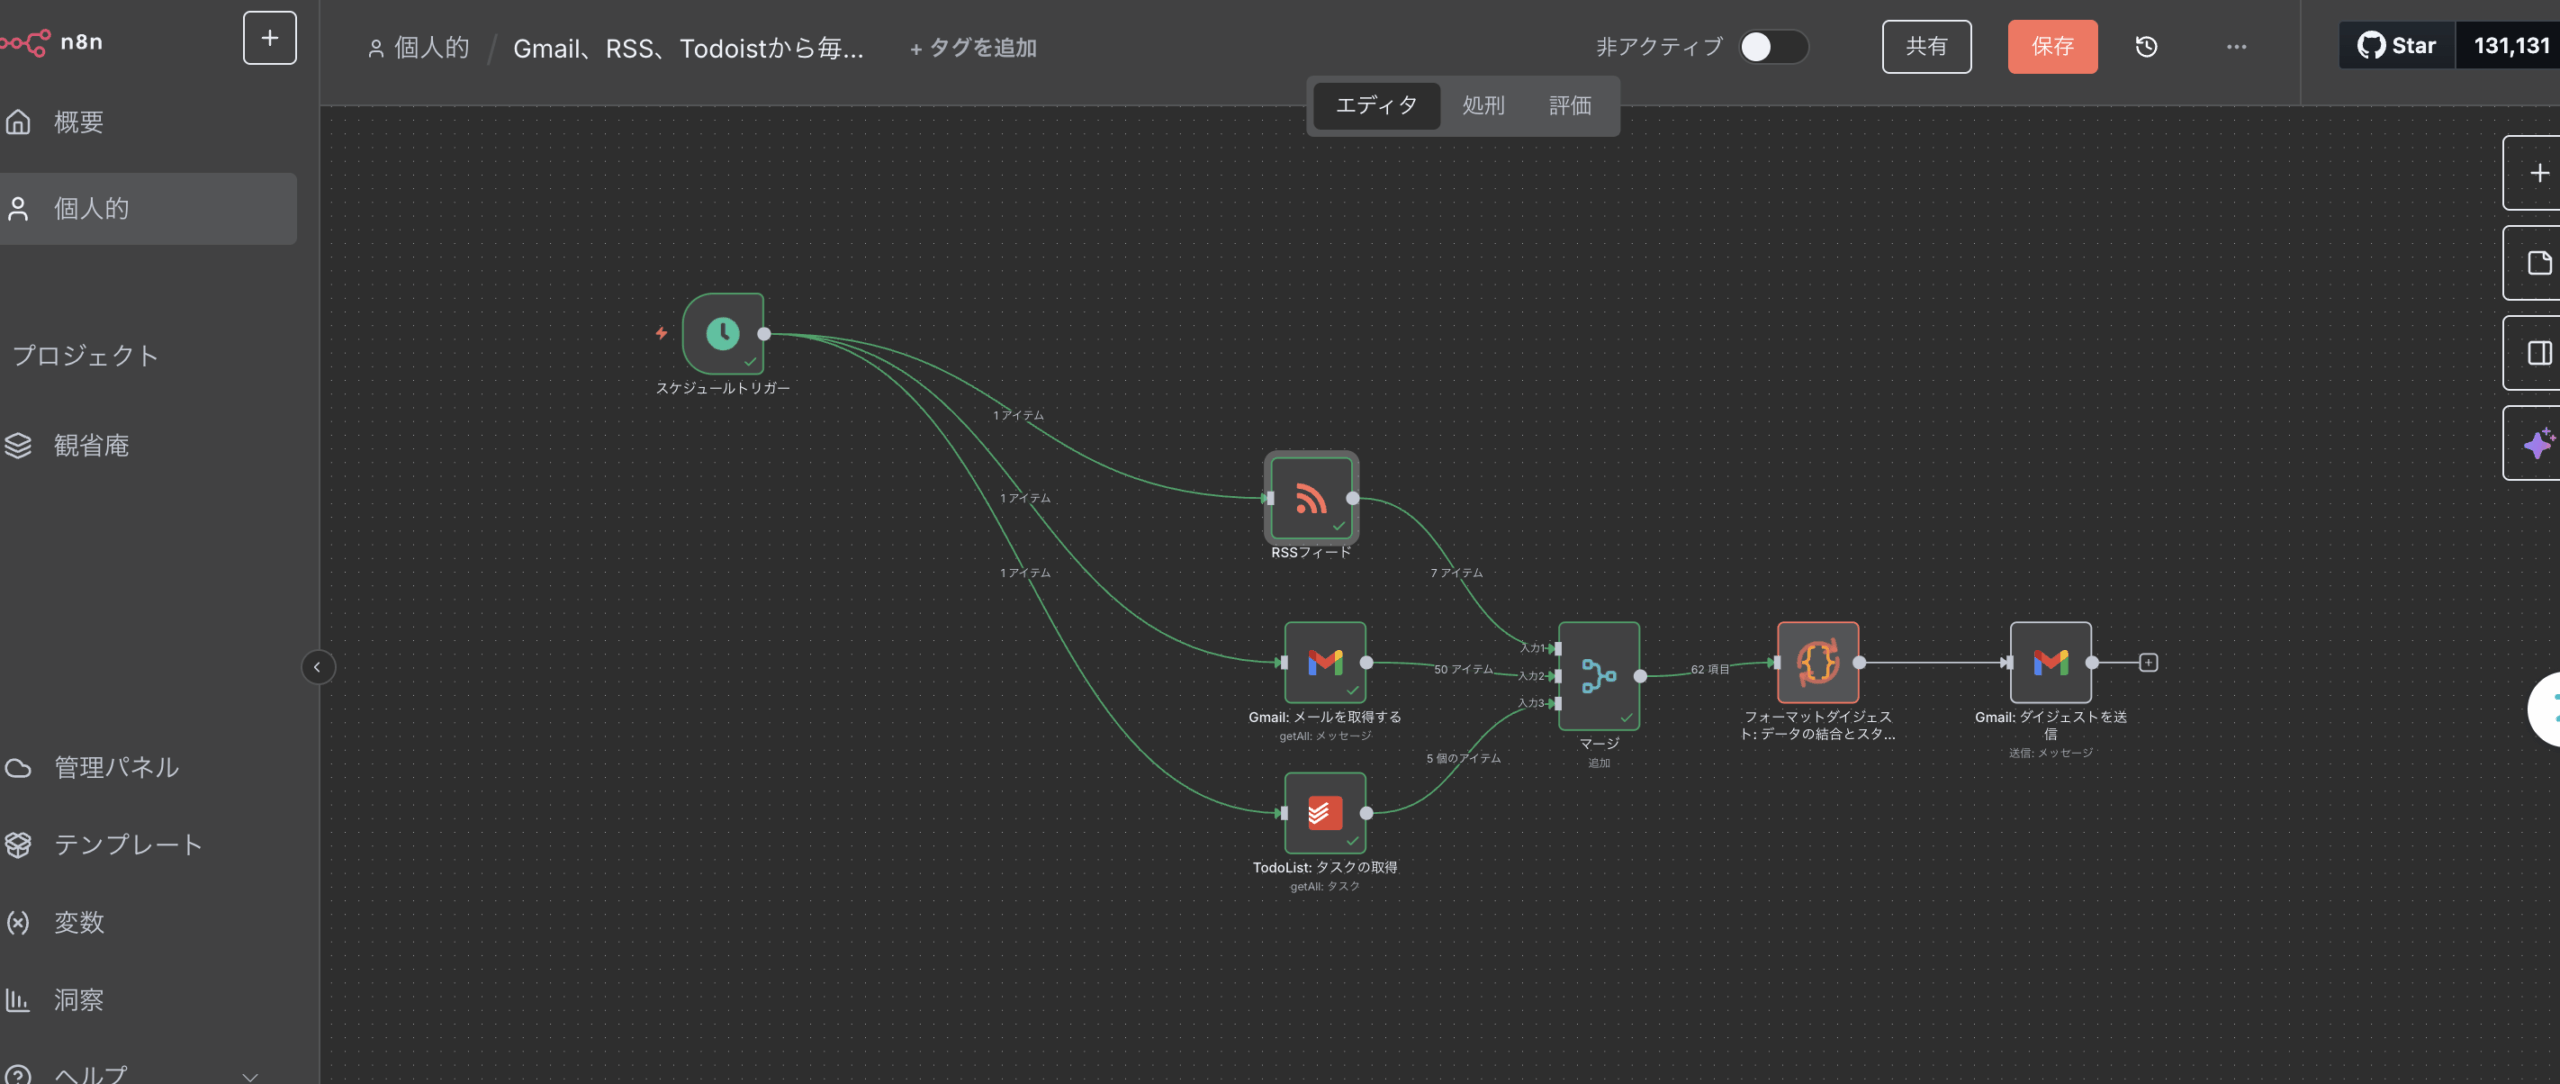Open the three-dots more options menu
Screen dimensions: 2560x1084
click(2236, 47)
